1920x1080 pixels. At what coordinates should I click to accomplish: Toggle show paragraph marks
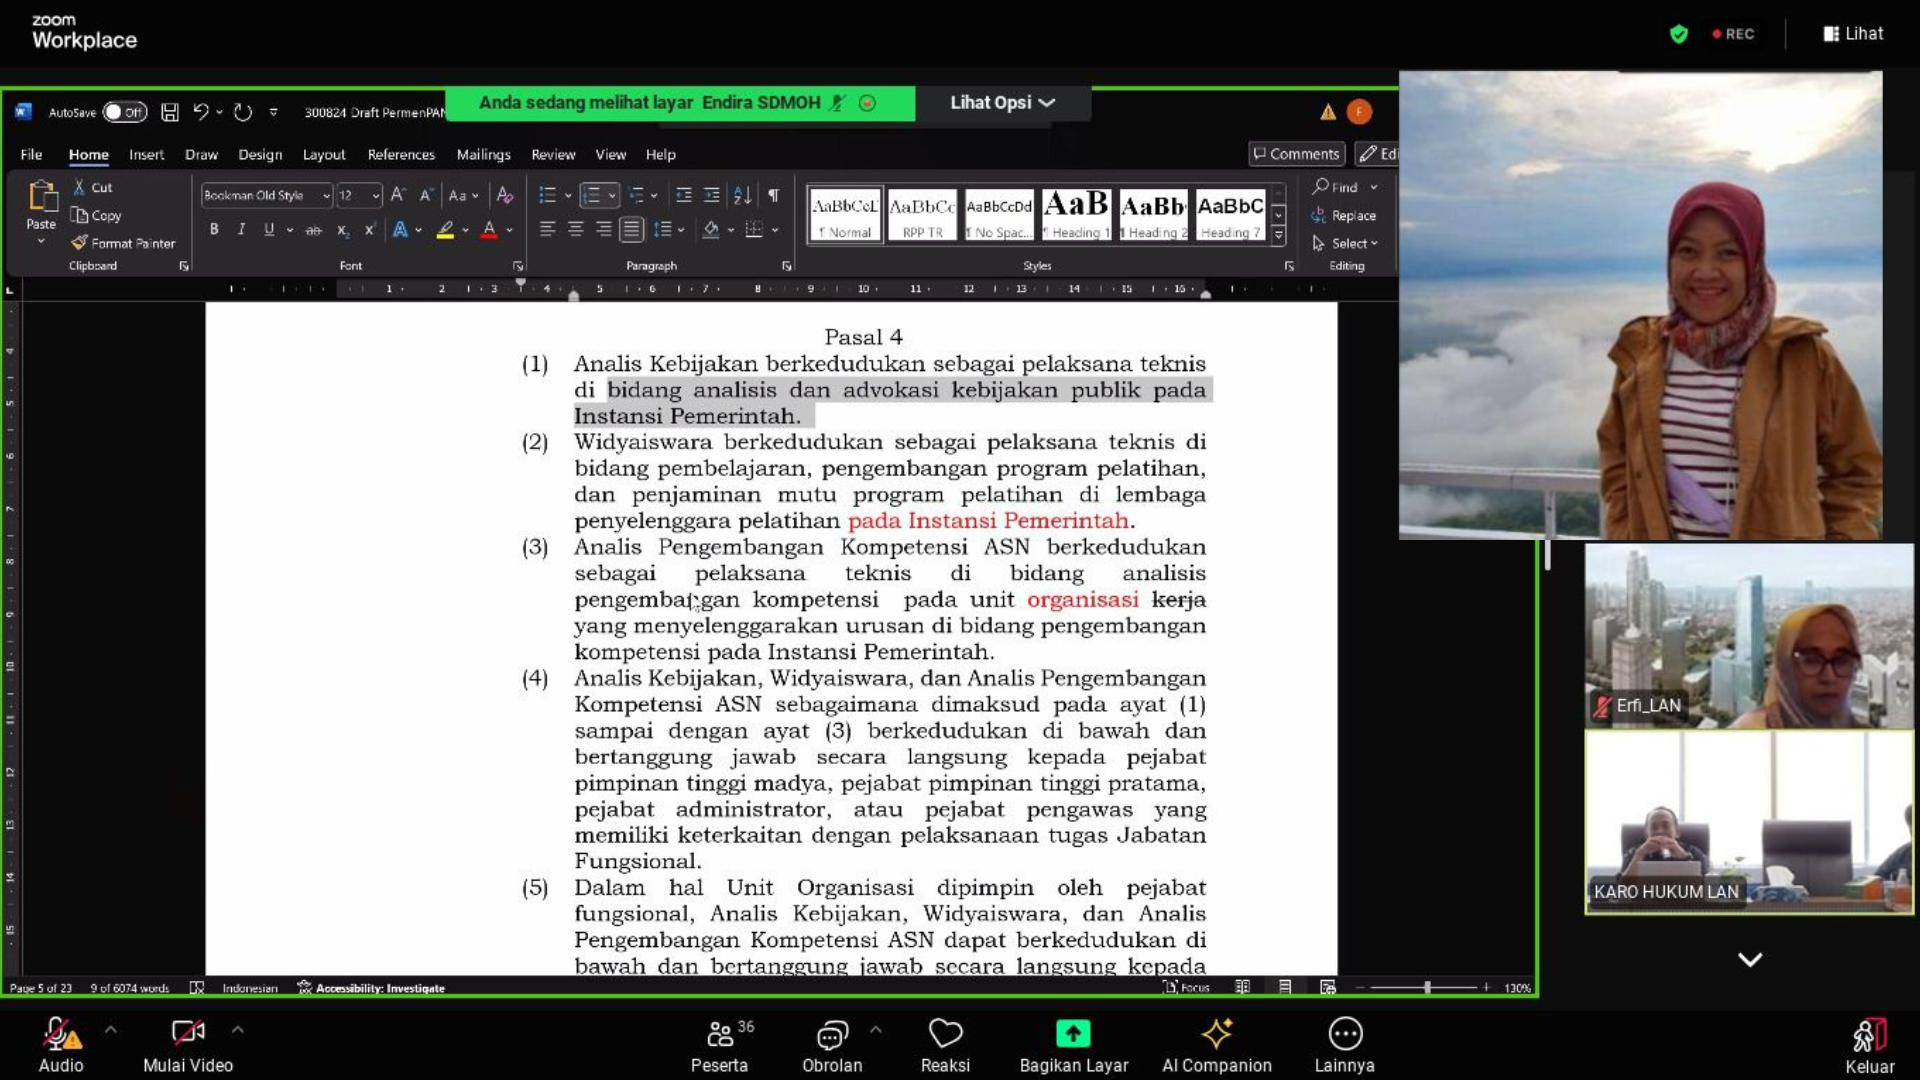[773, 195]
